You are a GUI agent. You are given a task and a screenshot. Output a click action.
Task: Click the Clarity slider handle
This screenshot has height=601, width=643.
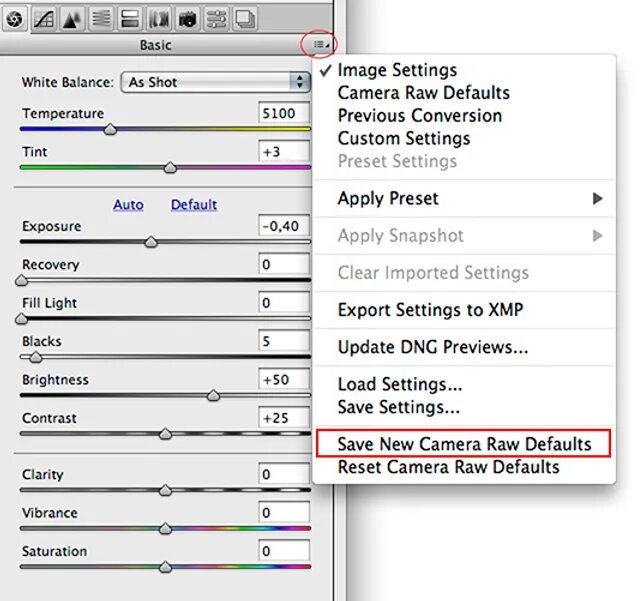pyautogui.click(x=165, y=490)
